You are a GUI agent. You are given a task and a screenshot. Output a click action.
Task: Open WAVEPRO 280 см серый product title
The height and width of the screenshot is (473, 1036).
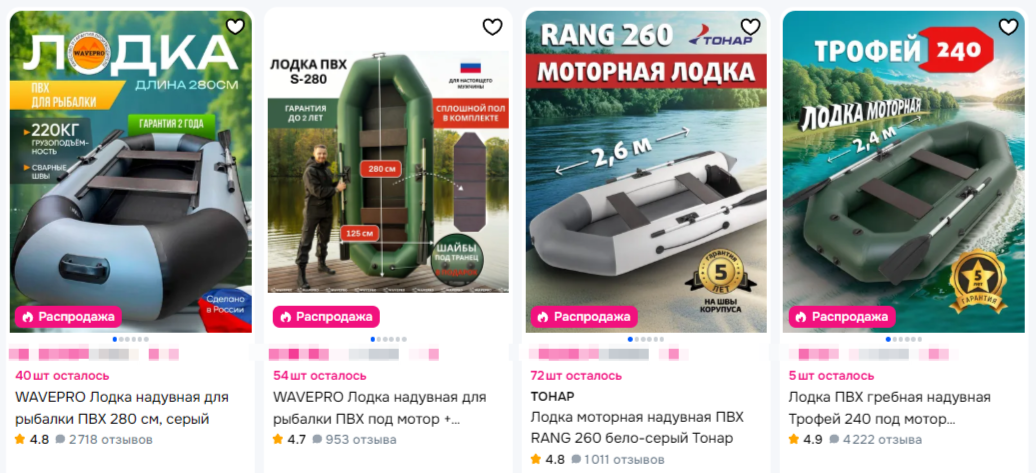122,408
